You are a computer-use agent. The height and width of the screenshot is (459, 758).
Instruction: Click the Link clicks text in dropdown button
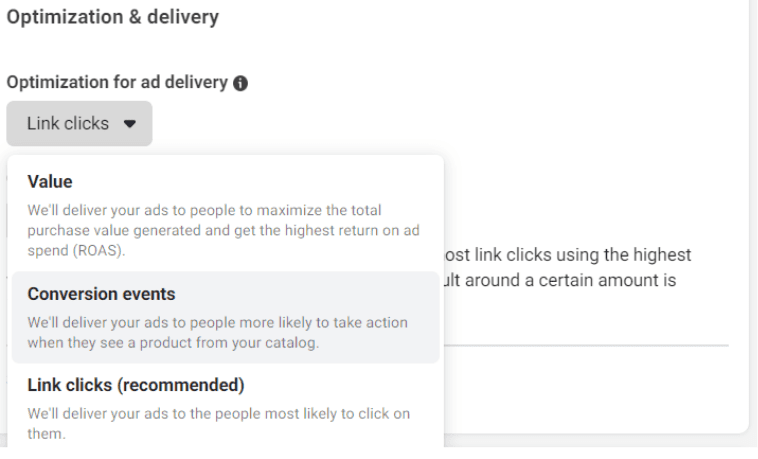(68, 123)
